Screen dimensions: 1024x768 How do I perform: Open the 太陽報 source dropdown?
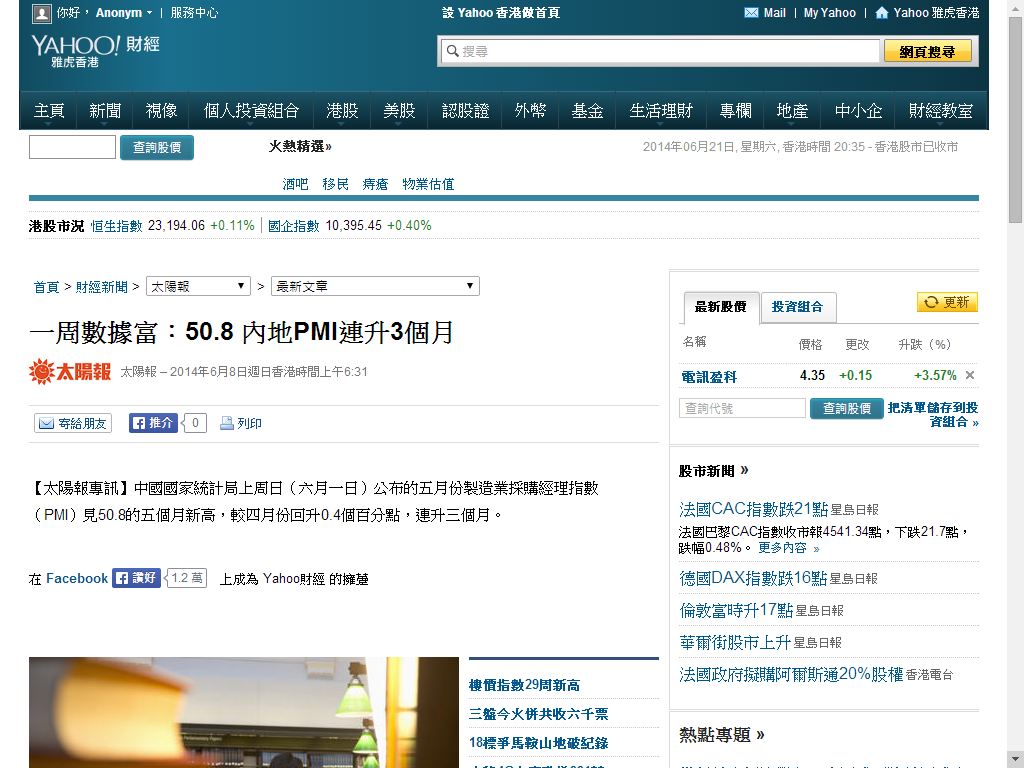pos(199,286)
